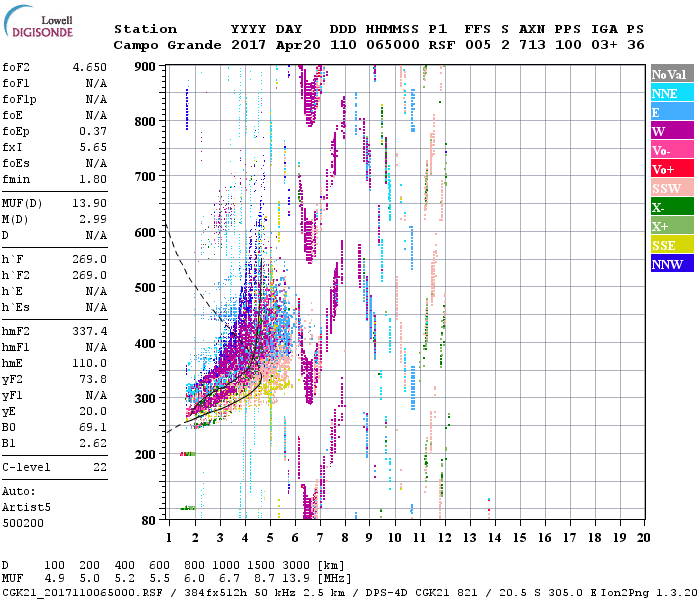Image resolution: width=700 pixels, height=600 pixels.
Task: Click the foF2 value 4.650
Action: click(90, 67)
